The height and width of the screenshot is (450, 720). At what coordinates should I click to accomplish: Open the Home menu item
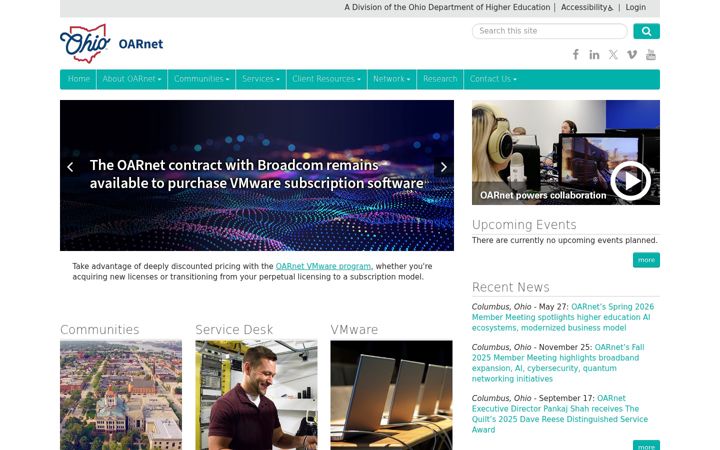pos(79,79)
